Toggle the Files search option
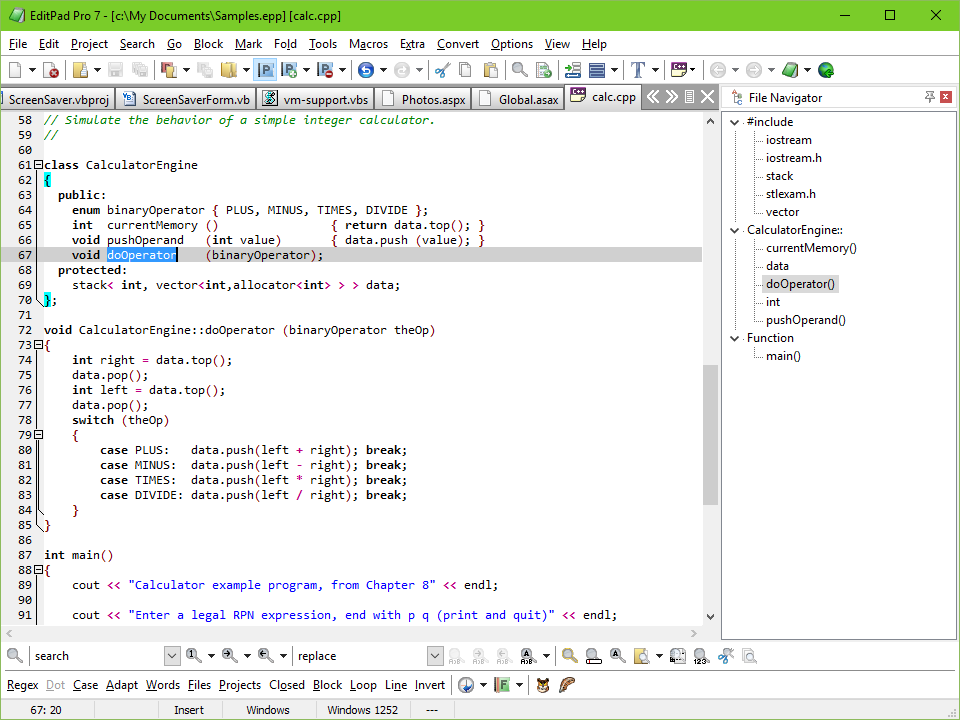960x720 pixels. coord(199,684)
